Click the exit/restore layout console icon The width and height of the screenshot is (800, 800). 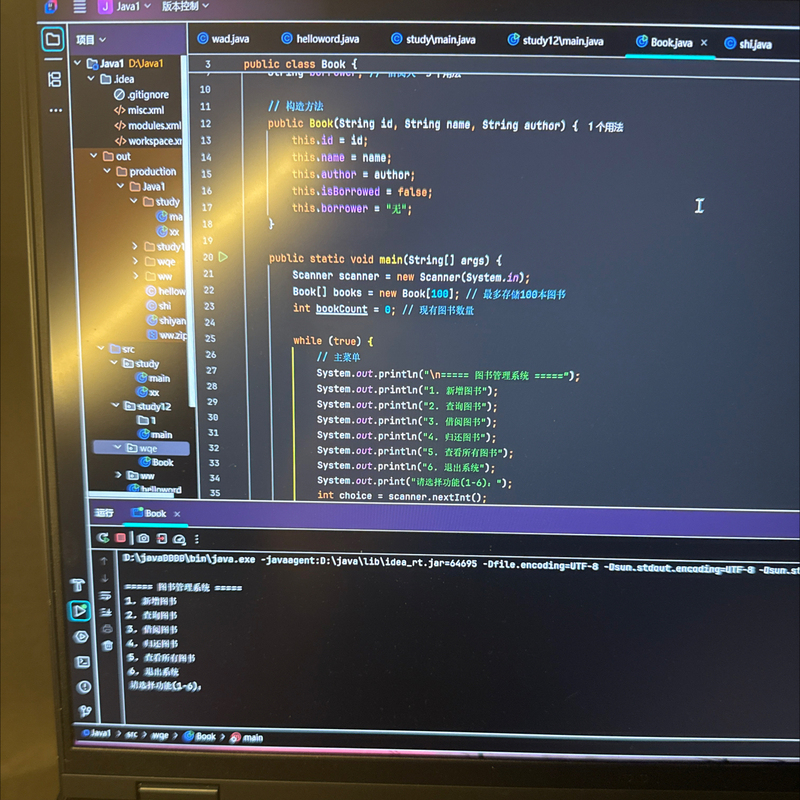pyautogui.click(x=162, y=538)
